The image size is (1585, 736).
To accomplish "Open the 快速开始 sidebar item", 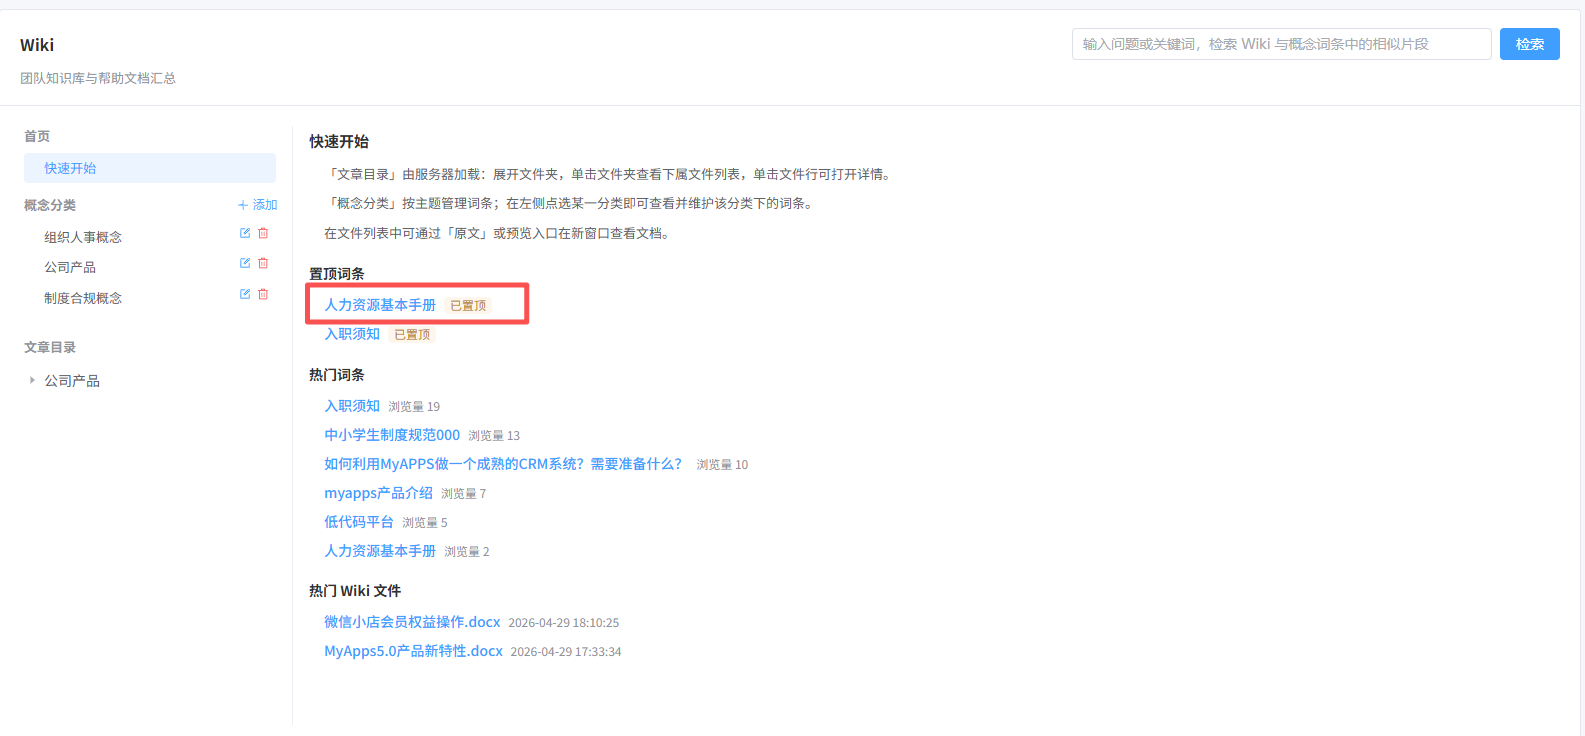I will (150, 168).
